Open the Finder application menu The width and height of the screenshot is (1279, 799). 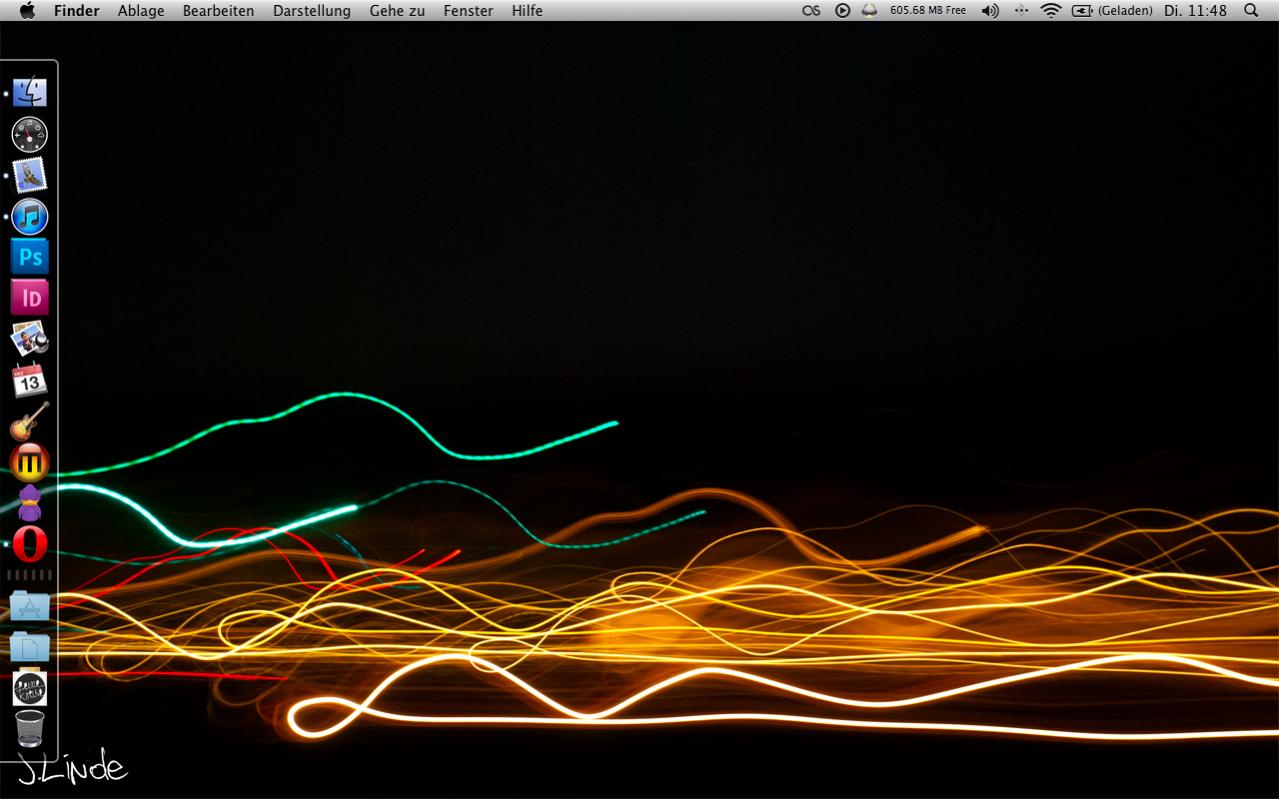(77, 11)
